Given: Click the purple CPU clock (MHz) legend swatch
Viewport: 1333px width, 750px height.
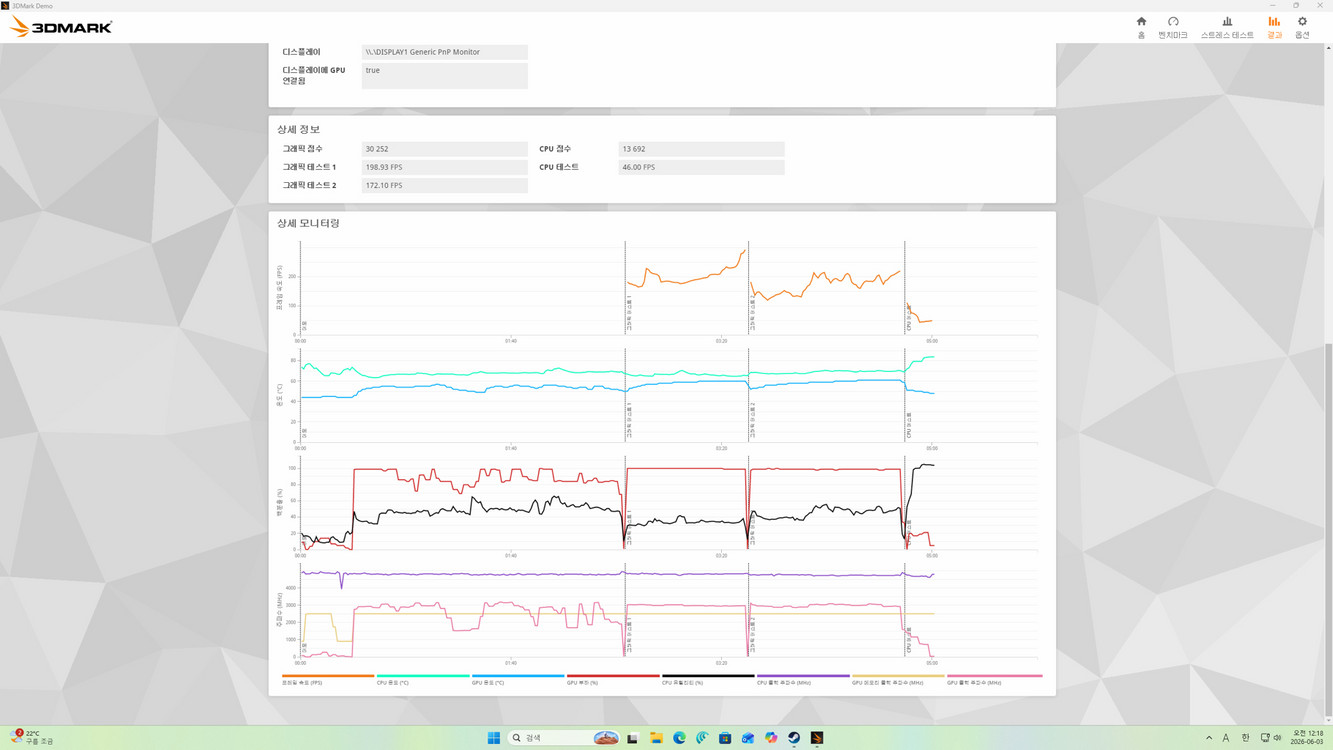Looking at the screenshot, I should click(803, 676).
